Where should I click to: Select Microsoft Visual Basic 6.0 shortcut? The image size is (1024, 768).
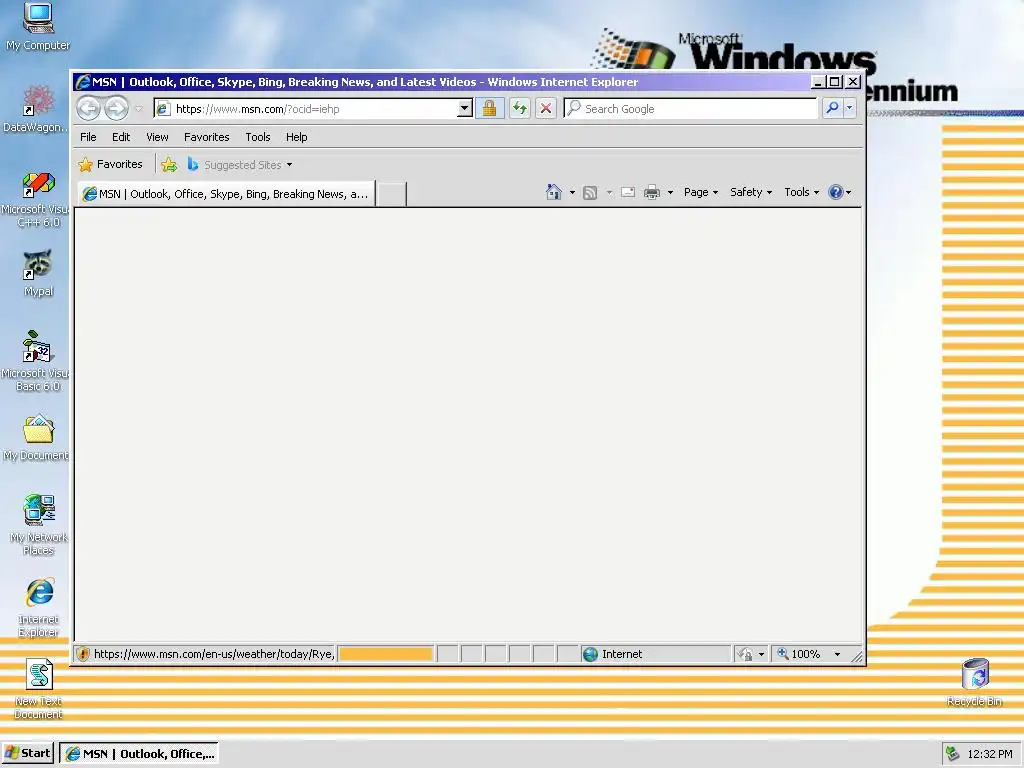[x=38, y=361]
